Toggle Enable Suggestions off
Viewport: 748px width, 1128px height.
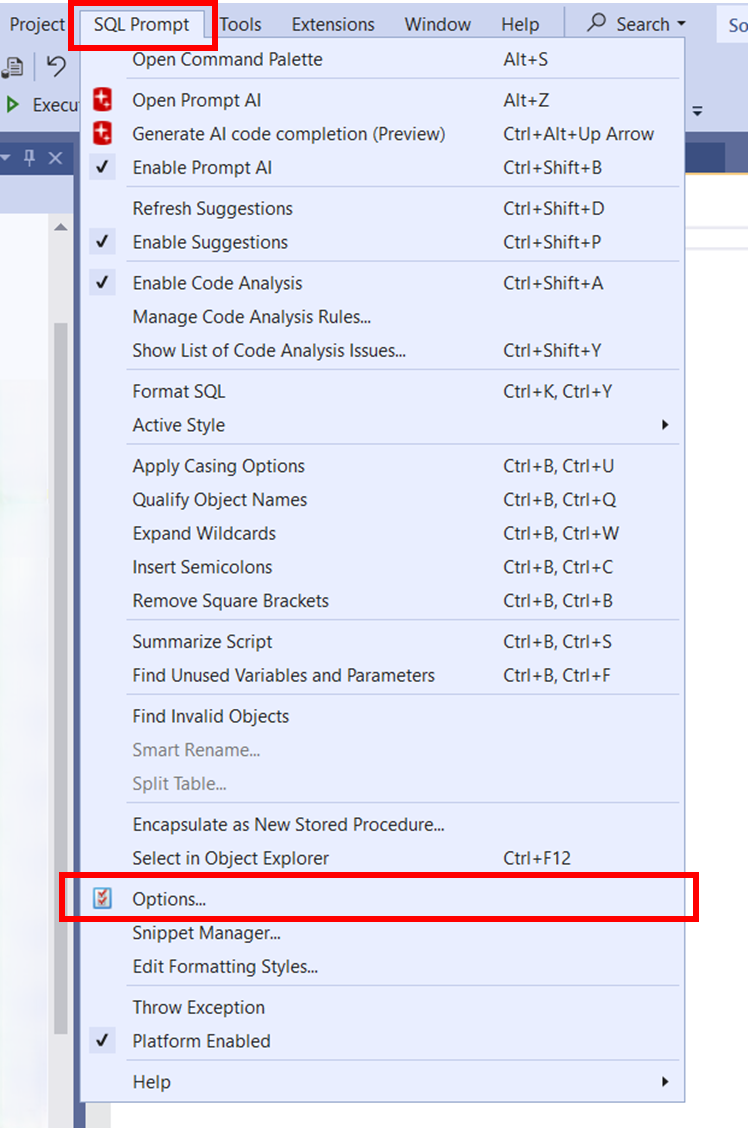click(x=210, y=242)
